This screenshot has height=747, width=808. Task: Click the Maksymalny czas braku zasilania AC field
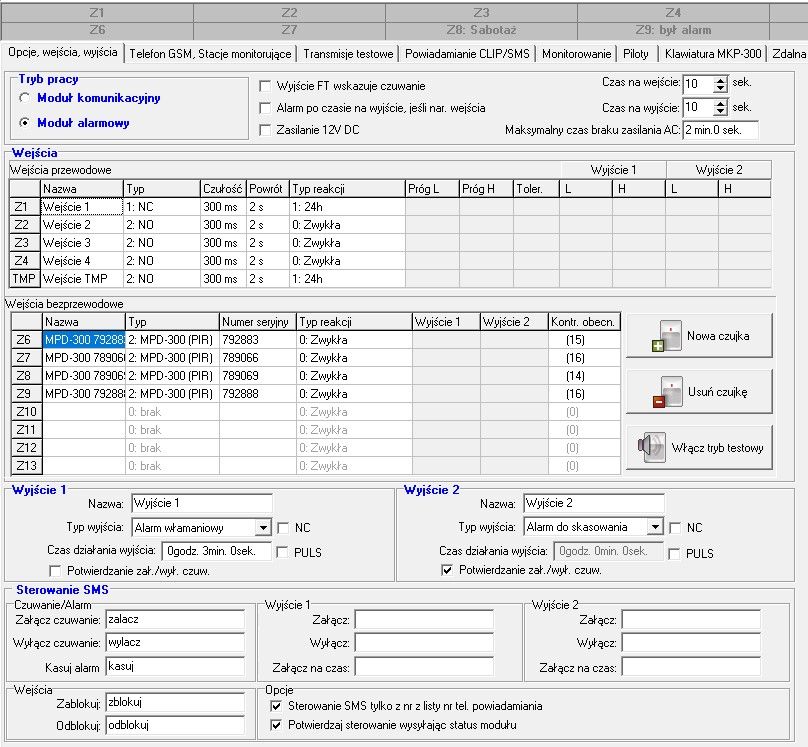pos(720,130)
